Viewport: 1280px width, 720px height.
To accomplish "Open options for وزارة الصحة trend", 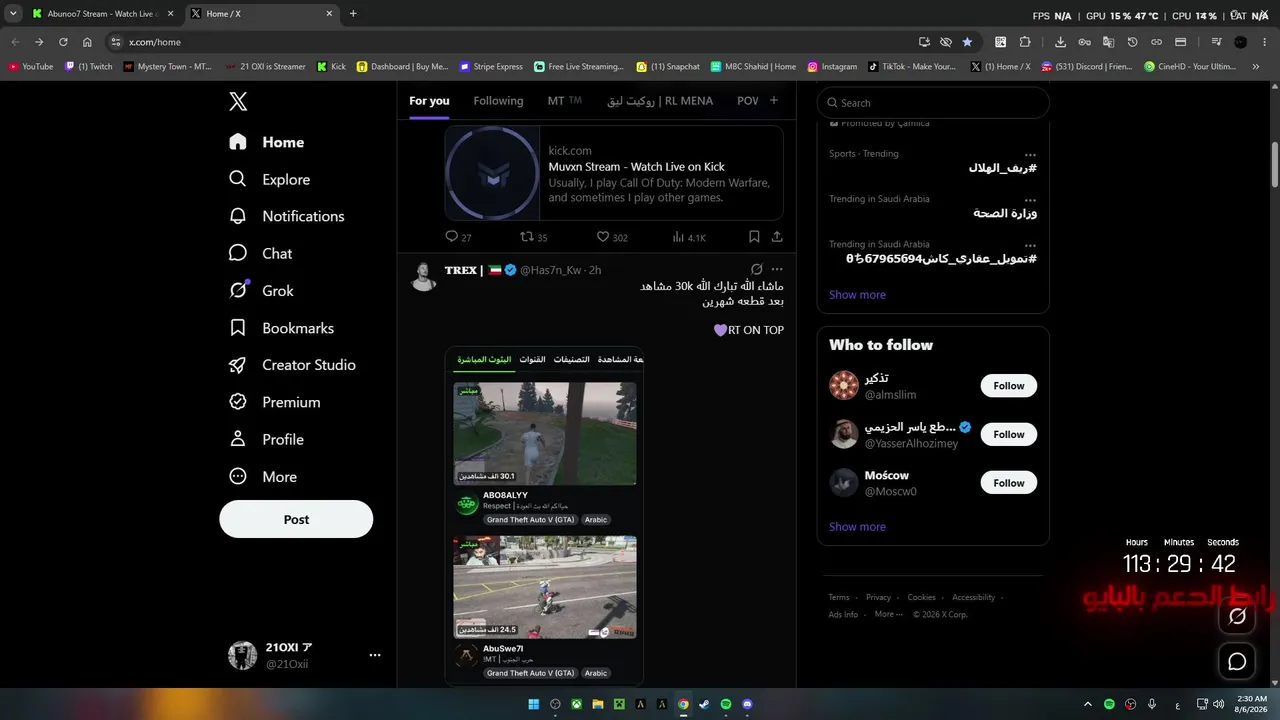I will [1030, 199].
